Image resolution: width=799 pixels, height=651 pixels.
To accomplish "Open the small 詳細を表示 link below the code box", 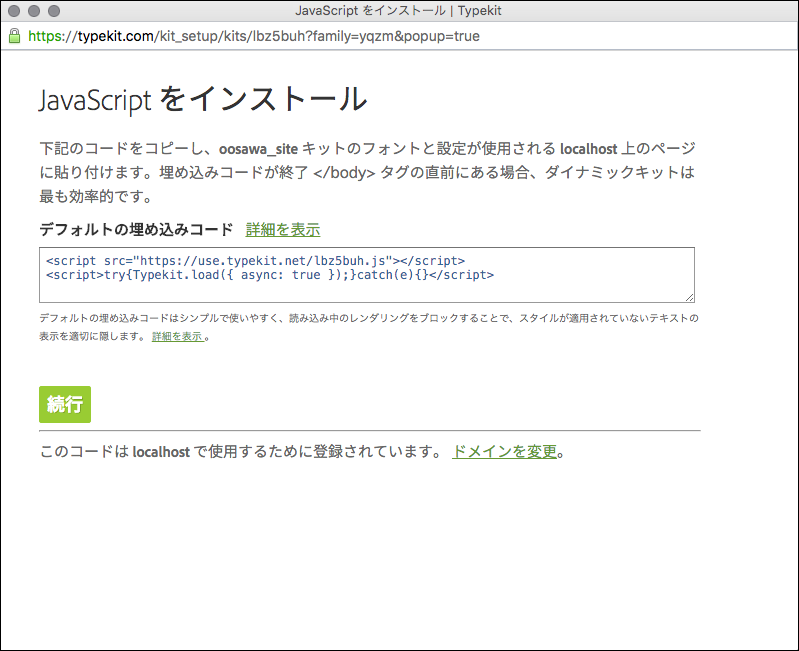I will (178, 337).
